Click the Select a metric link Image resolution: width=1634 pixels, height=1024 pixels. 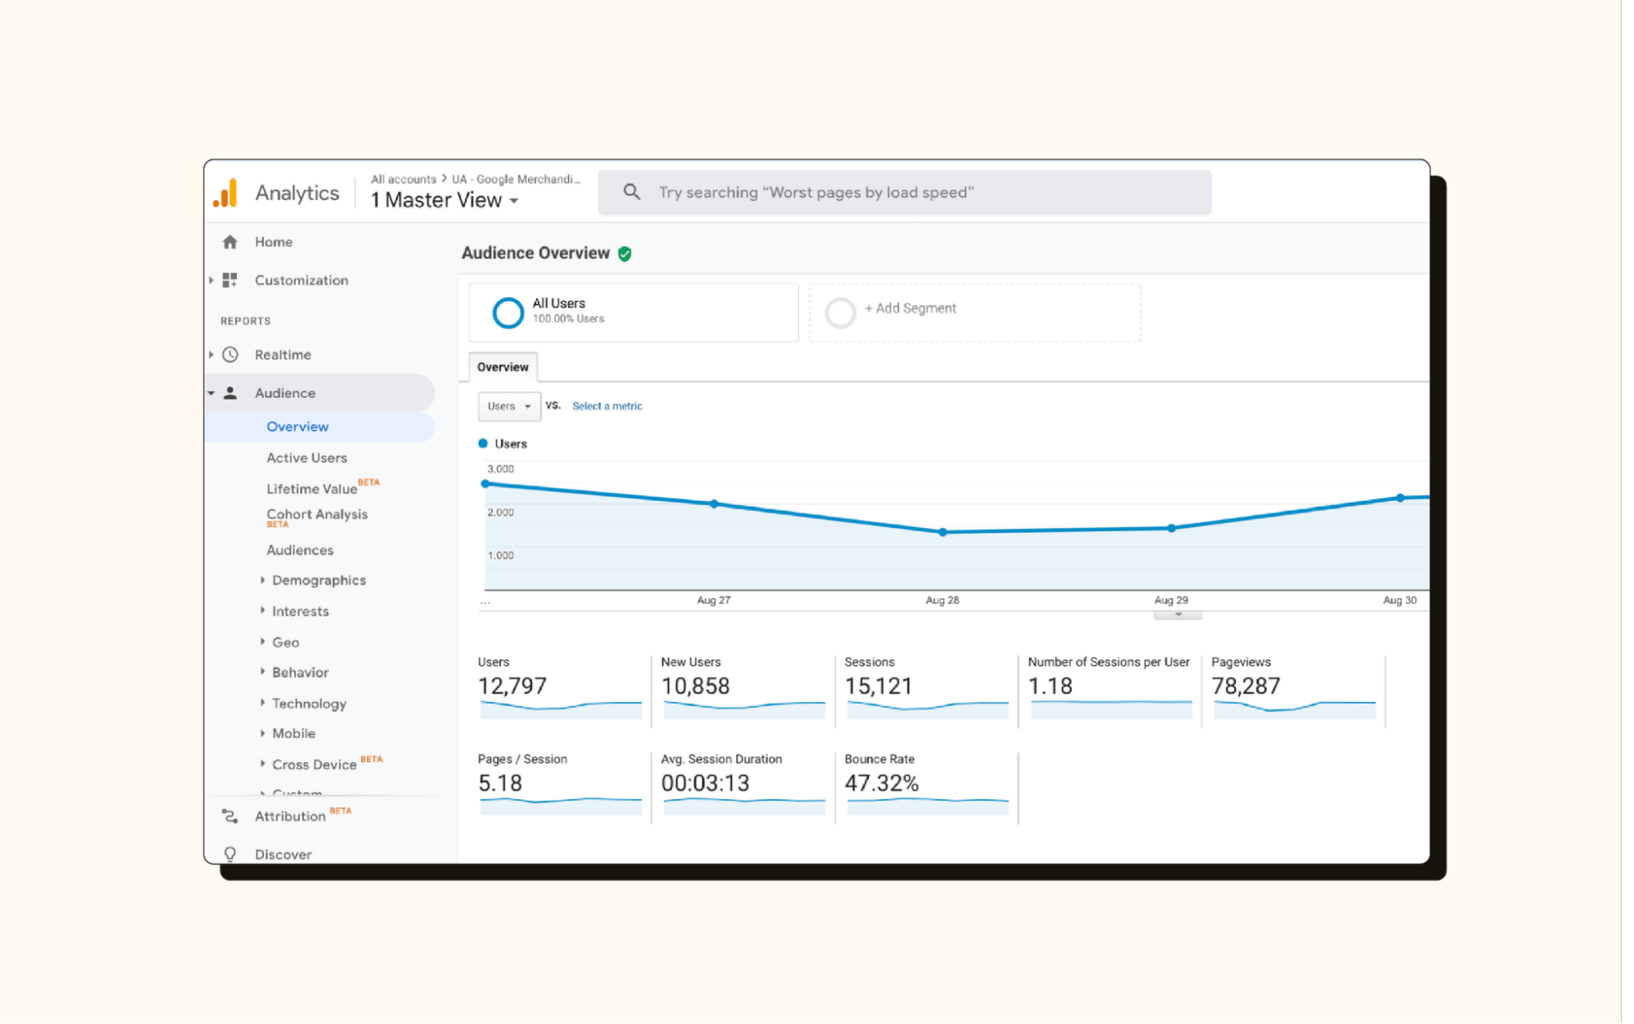pos(607,406)
